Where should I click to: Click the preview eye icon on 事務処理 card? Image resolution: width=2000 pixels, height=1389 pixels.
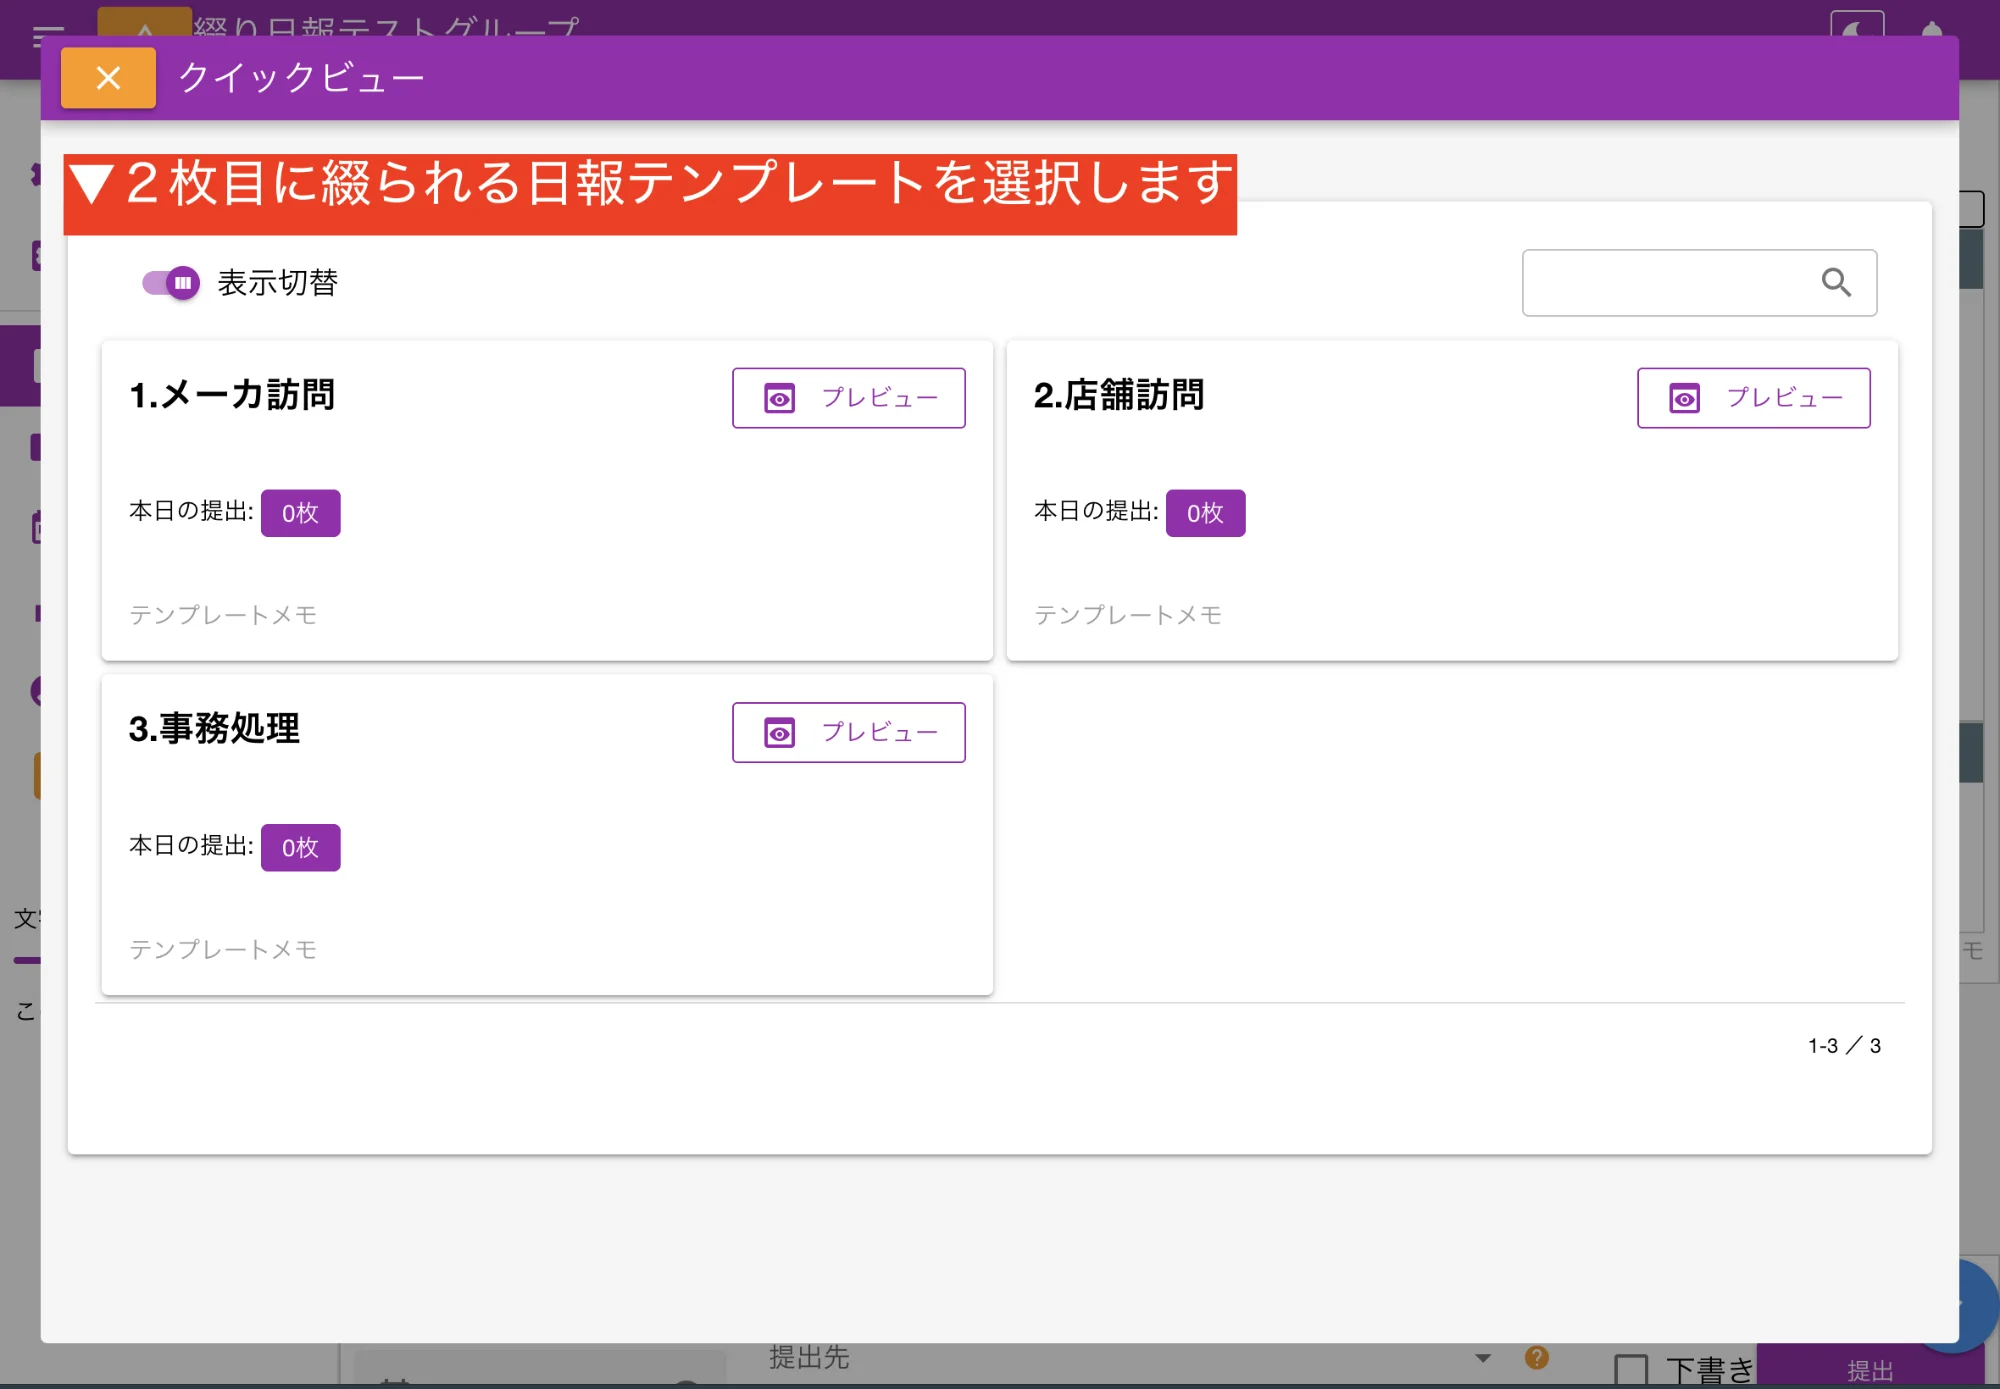coord(778,731)
